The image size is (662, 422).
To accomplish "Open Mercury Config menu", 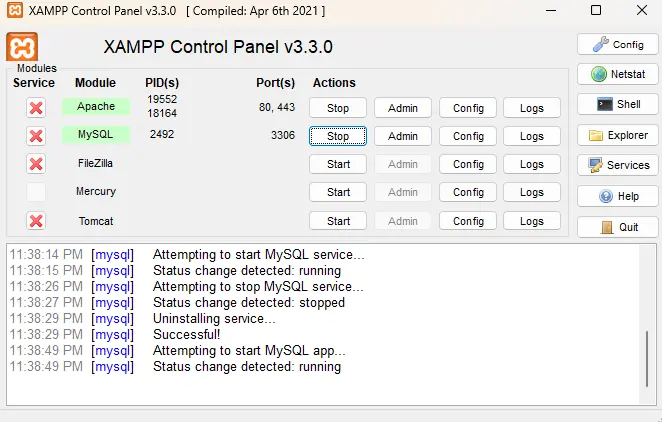I will point(468,192).
